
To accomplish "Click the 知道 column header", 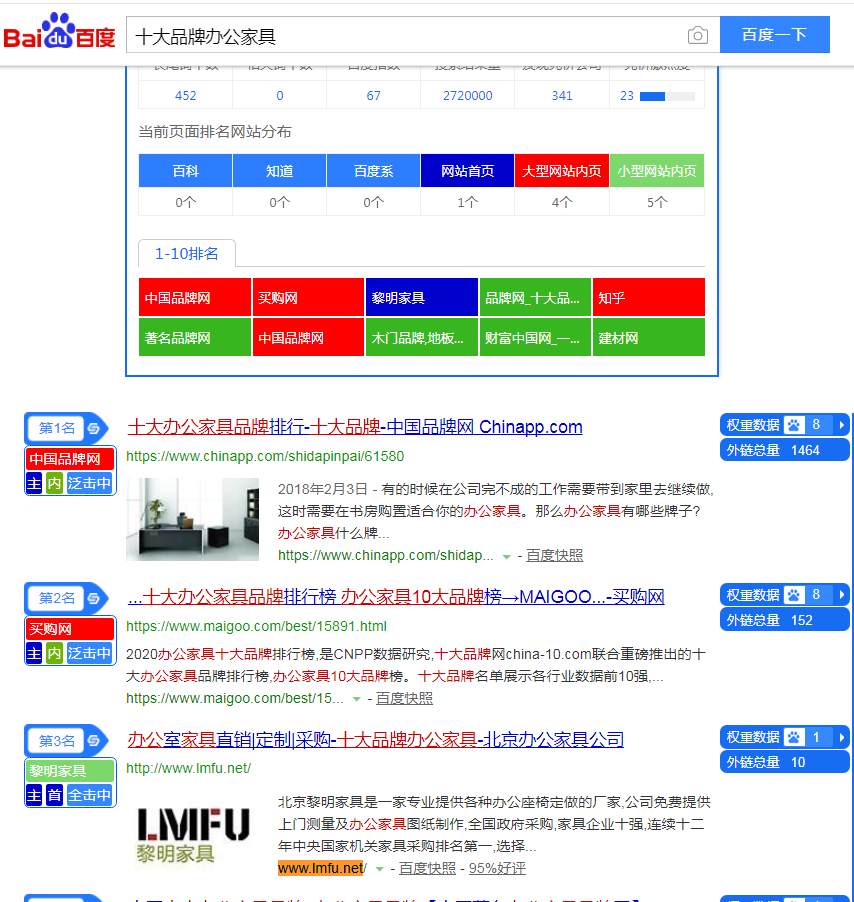I will click(x=279, y=171).
